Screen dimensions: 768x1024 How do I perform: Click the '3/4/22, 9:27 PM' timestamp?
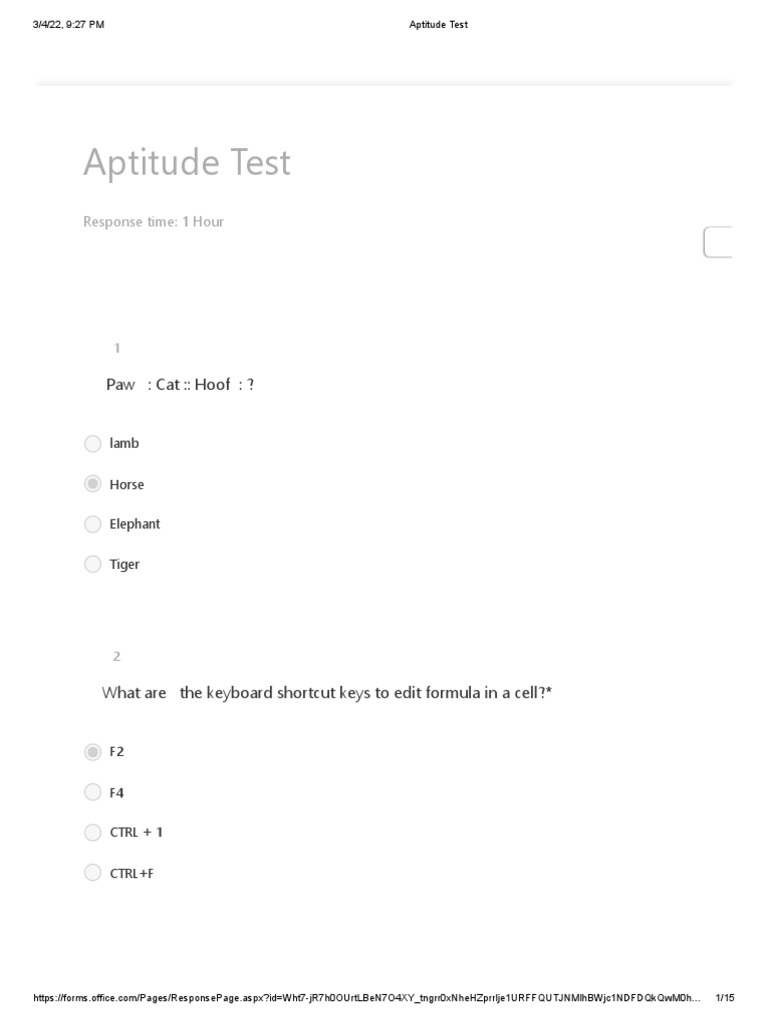click(x=68, y=25)
